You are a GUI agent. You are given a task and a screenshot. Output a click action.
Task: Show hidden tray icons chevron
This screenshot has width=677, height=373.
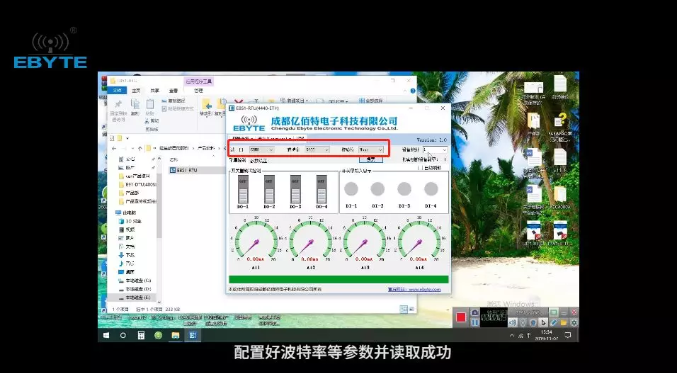tap(512, 335)
